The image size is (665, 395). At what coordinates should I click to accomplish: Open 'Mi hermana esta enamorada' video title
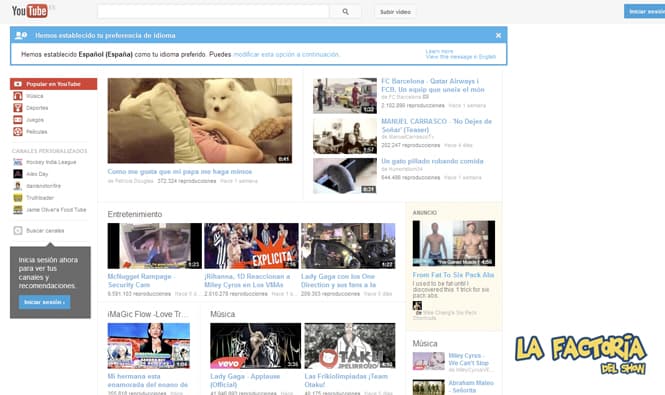148,381
